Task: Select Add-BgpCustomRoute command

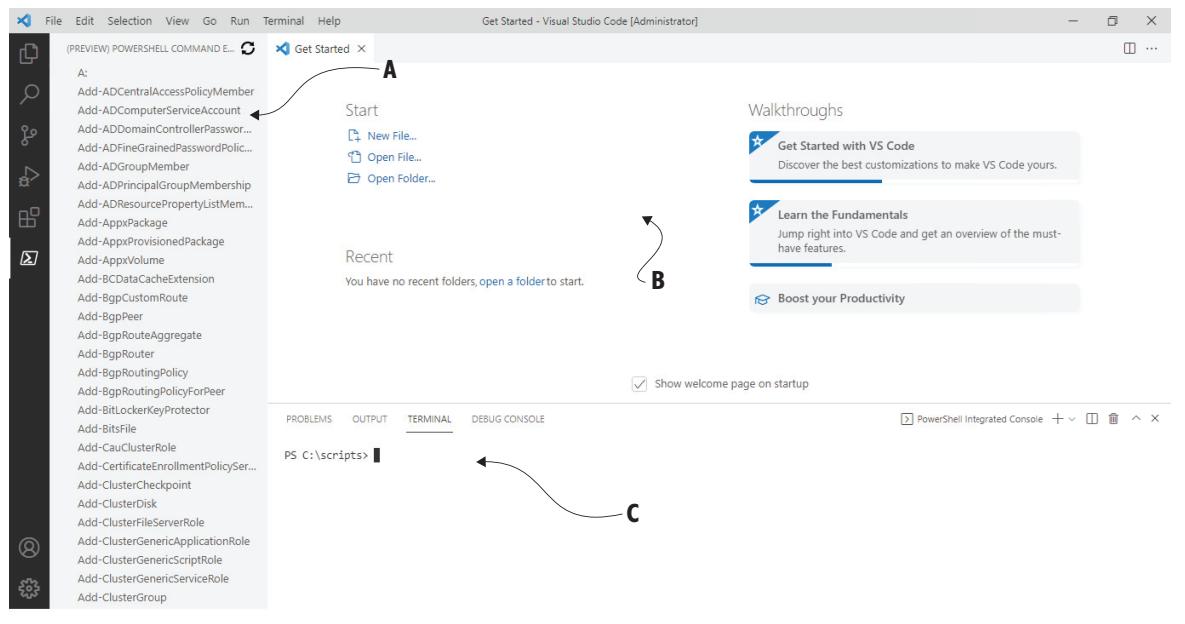Action: click(x=132, y=298)
